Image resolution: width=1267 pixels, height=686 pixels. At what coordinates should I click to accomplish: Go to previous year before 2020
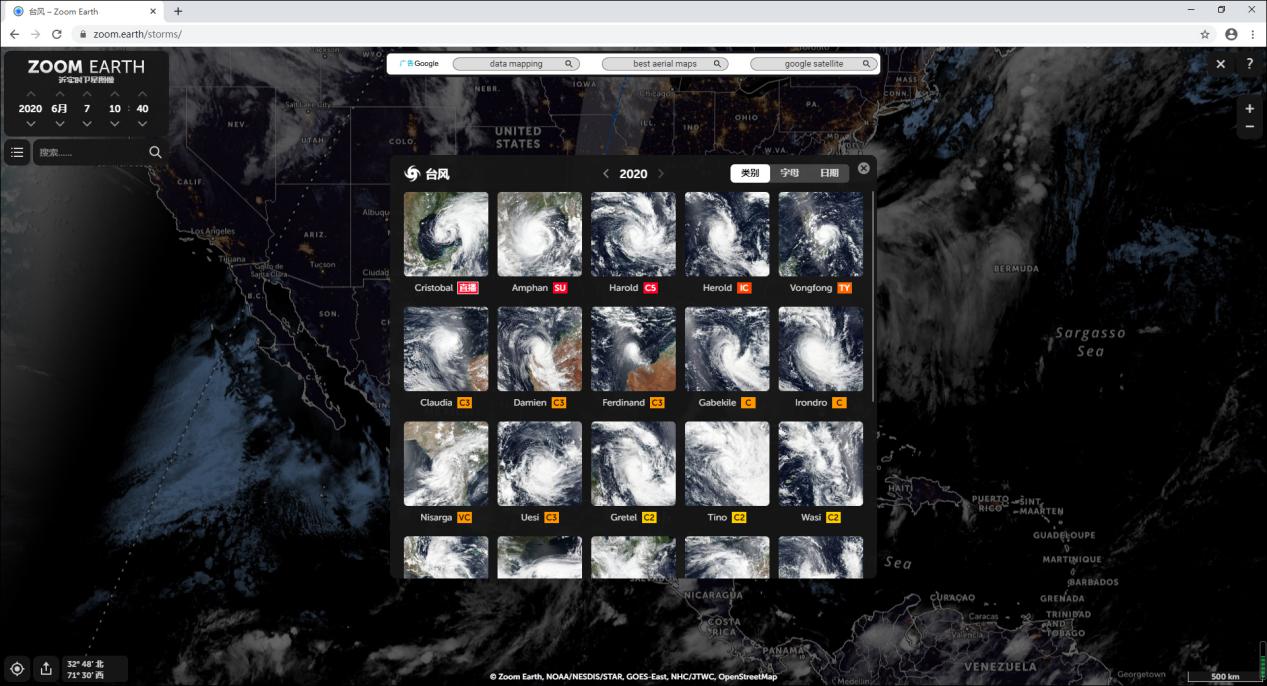(605, 174)
